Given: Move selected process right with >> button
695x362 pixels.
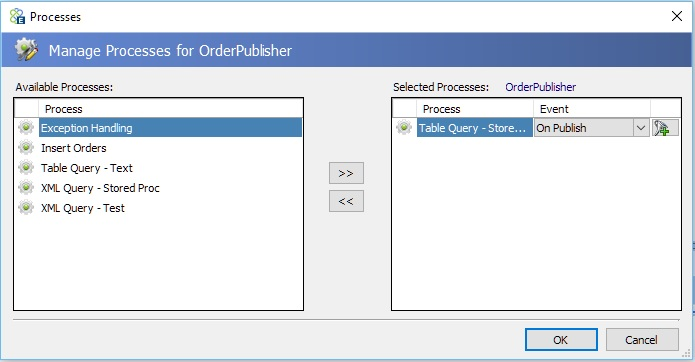Looking at the screenshot, I should coord(346,173).
